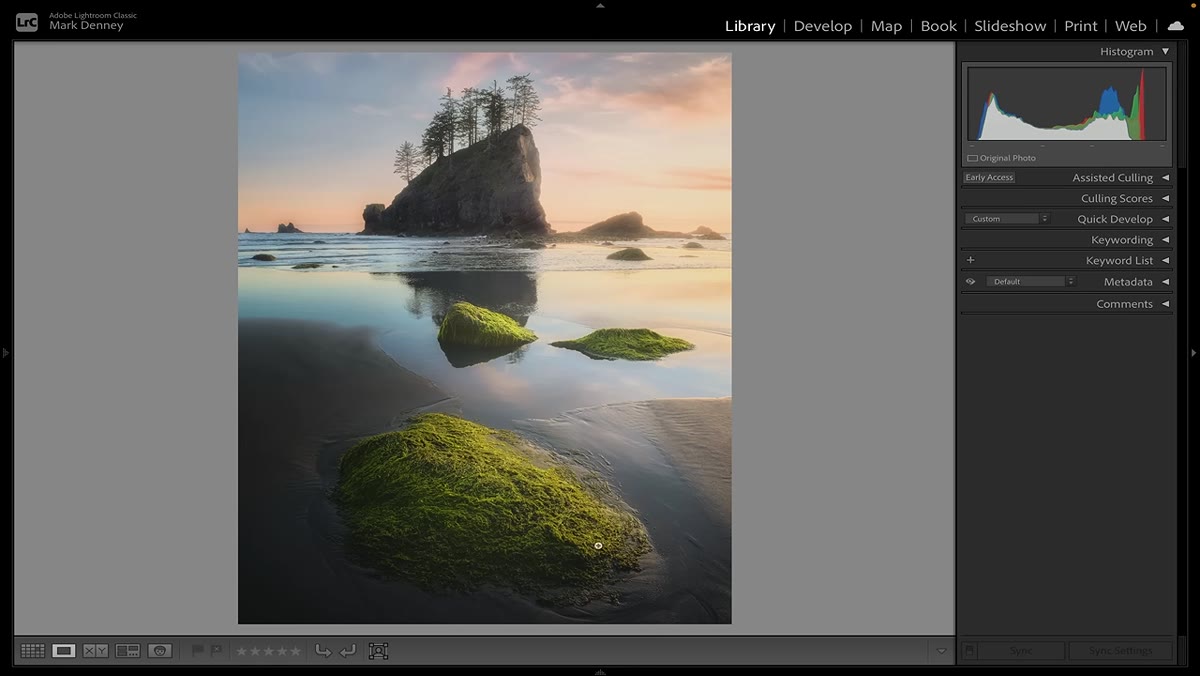Open the Custom preset dropdown in Quick Develop
1200x676 pixels.
[1008, 219]
